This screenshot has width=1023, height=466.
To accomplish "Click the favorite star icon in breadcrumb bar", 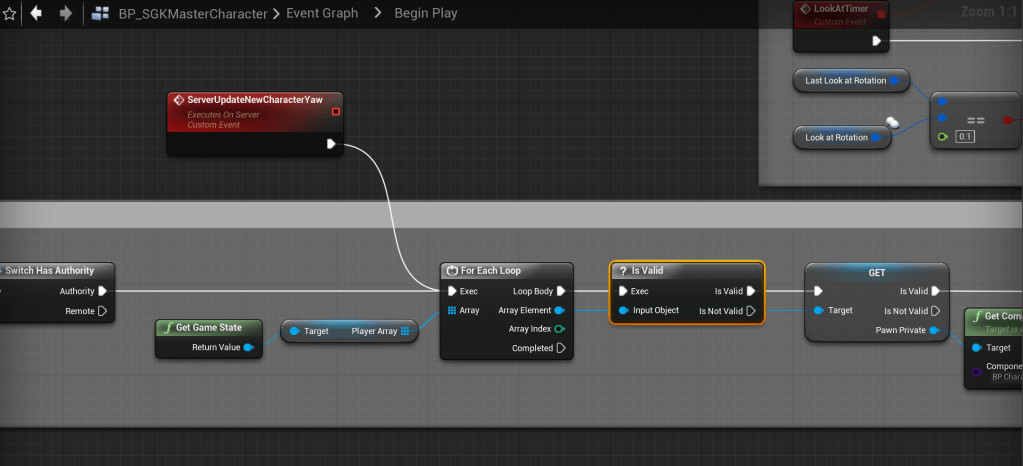I will (x=10, y=14).
